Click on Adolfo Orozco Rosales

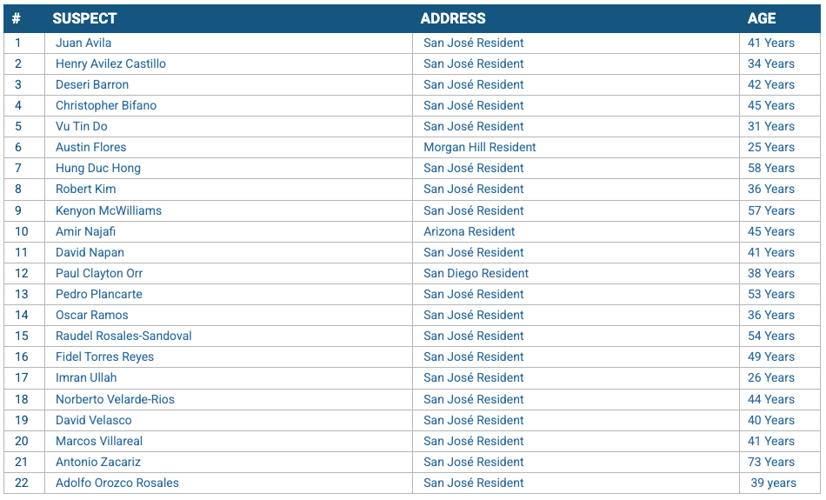[x=117, y=483]
